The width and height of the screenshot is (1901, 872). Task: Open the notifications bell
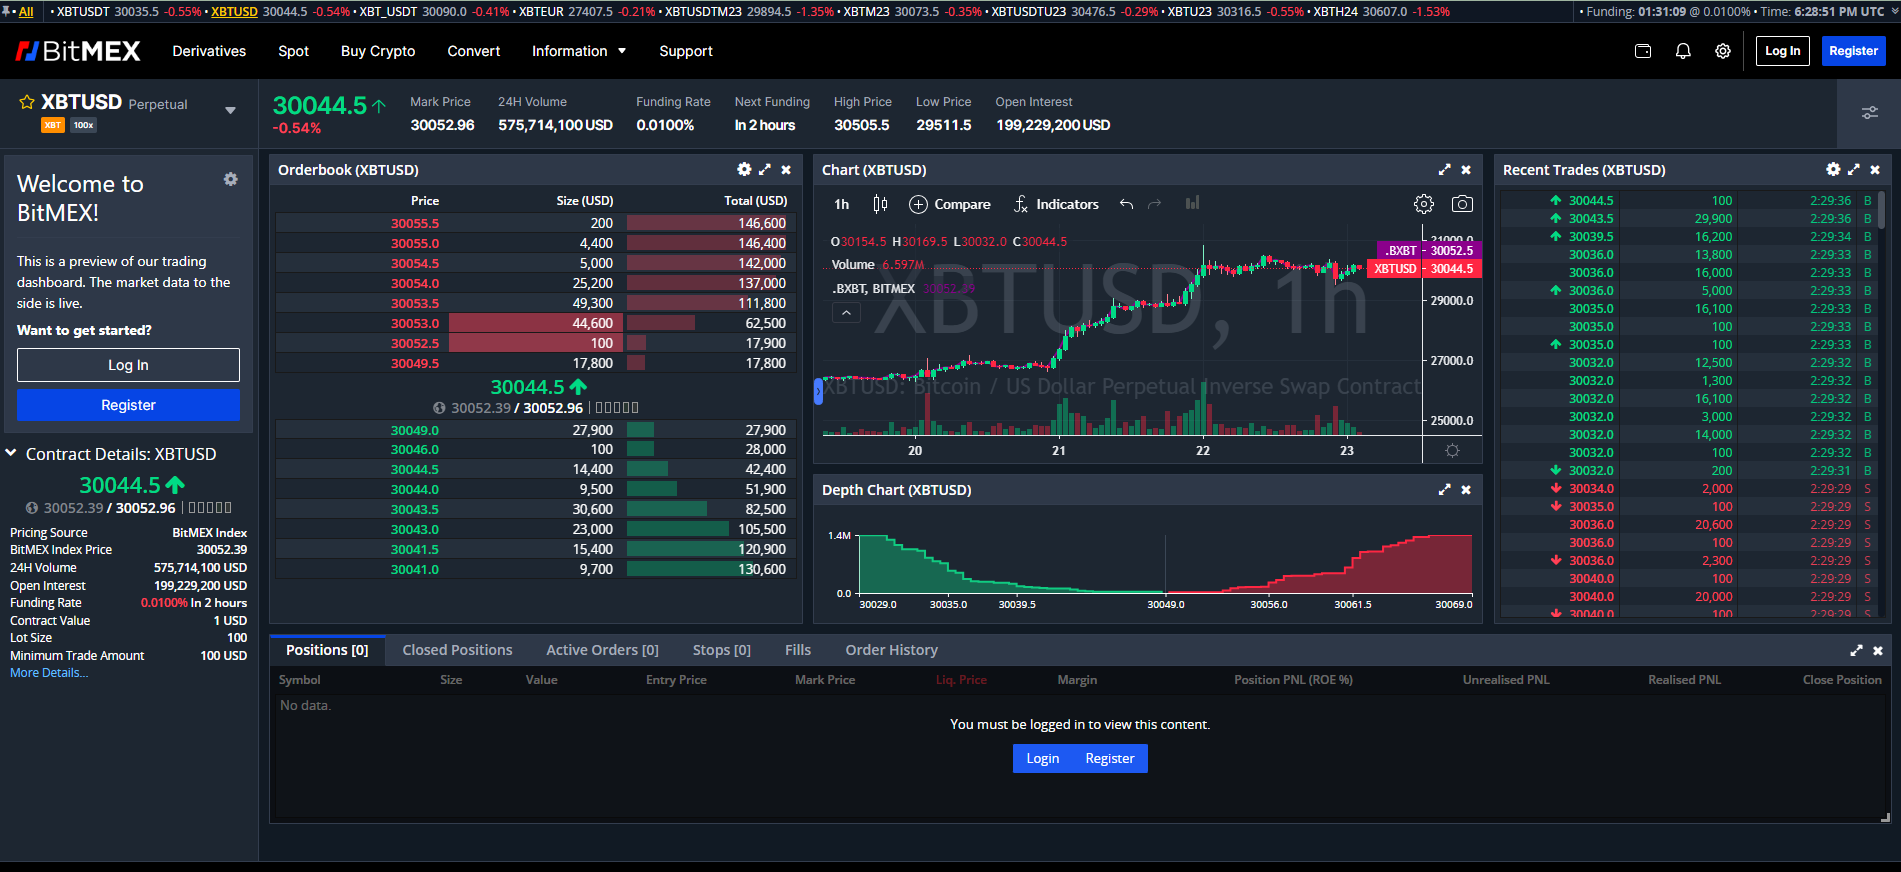coord(1683,51)
